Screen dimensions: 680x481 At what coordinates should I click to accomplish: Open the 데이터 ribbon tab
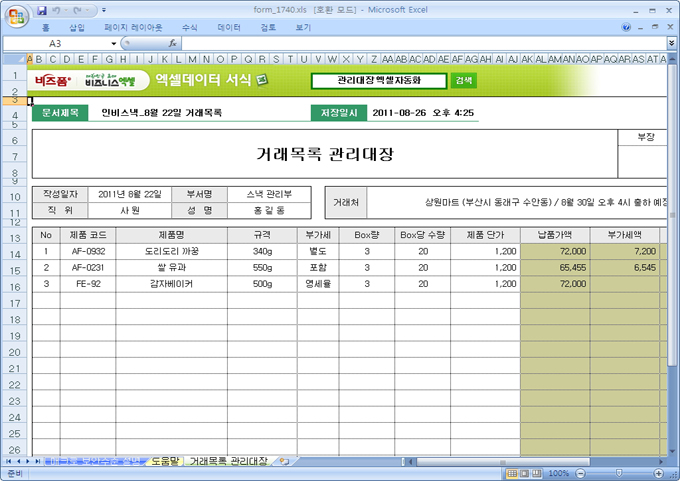point(229,28)
